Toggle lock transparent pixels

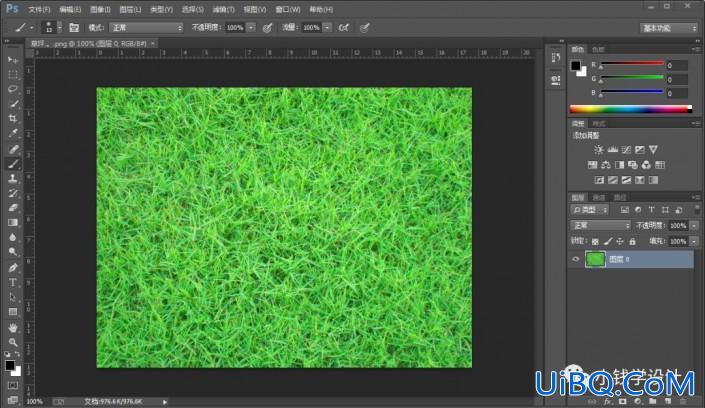(595, 242)
